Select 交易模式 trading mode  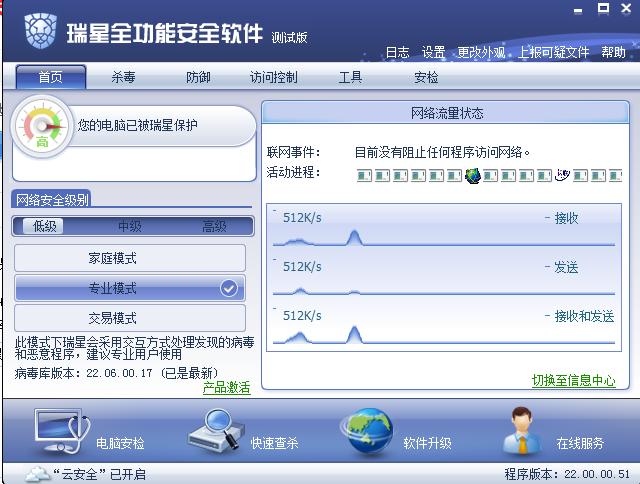[x=130, y=318]
